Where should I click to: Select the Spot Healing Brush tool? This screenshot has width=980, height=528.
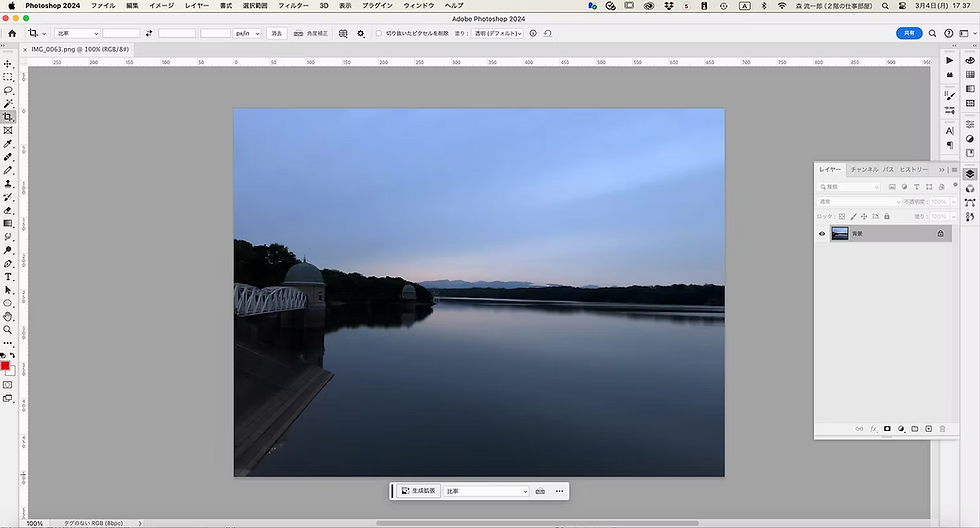pyautogui.click(x=8, y=157)
